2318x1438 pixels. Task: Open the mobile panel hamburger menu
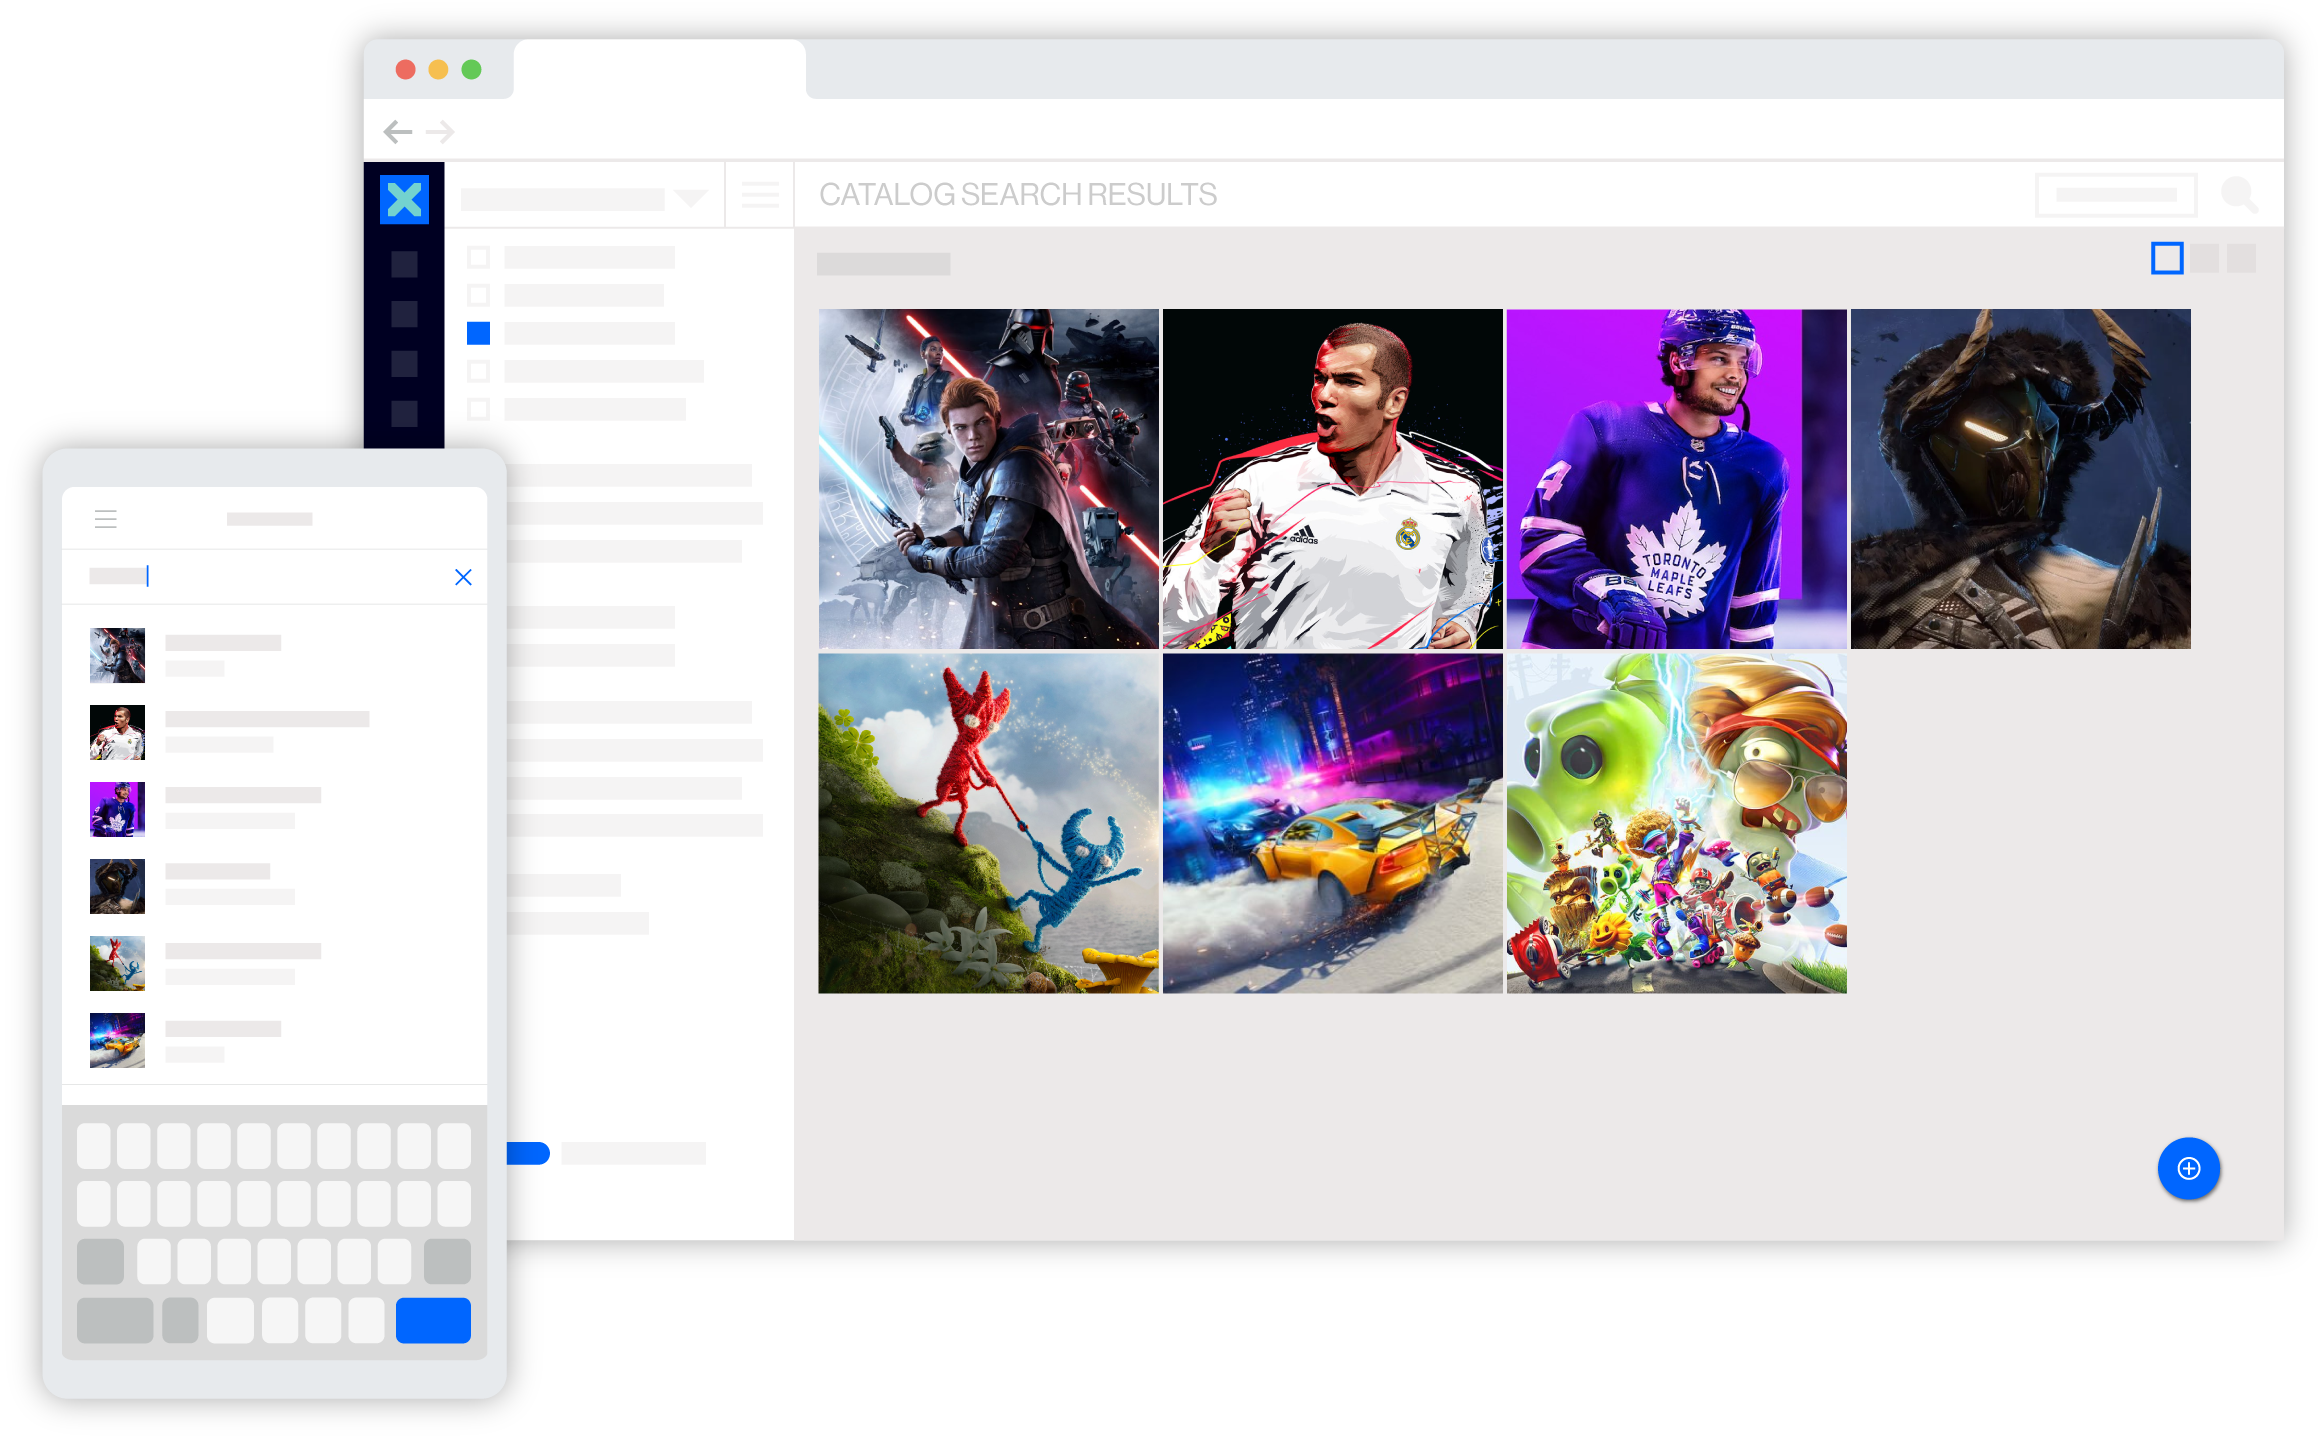106,518
